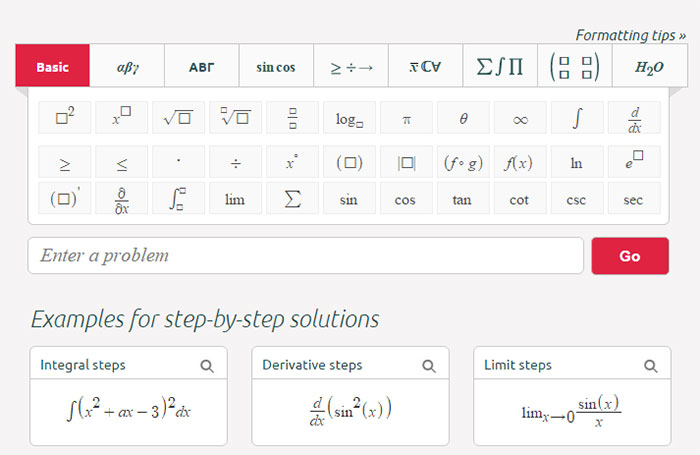This screenshot has width=700, height=455.
Task: Switch to the Greek lowercase αβγ tab
Action: tap(127, 66)
